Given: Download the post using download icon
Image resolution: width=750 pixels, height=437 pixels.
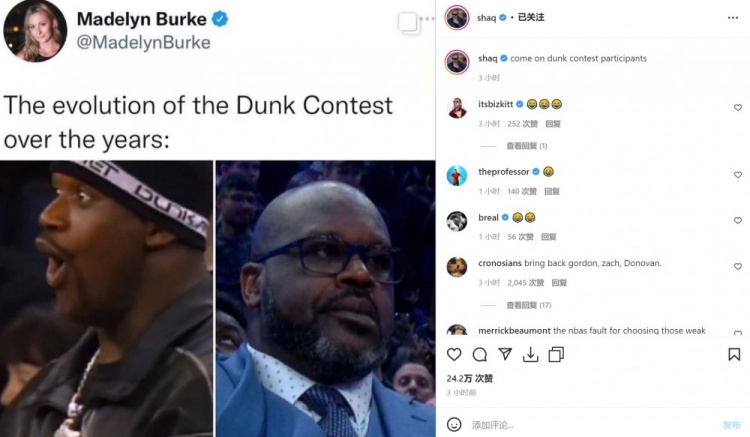Looking at the screenshot, I should [530, 354].
